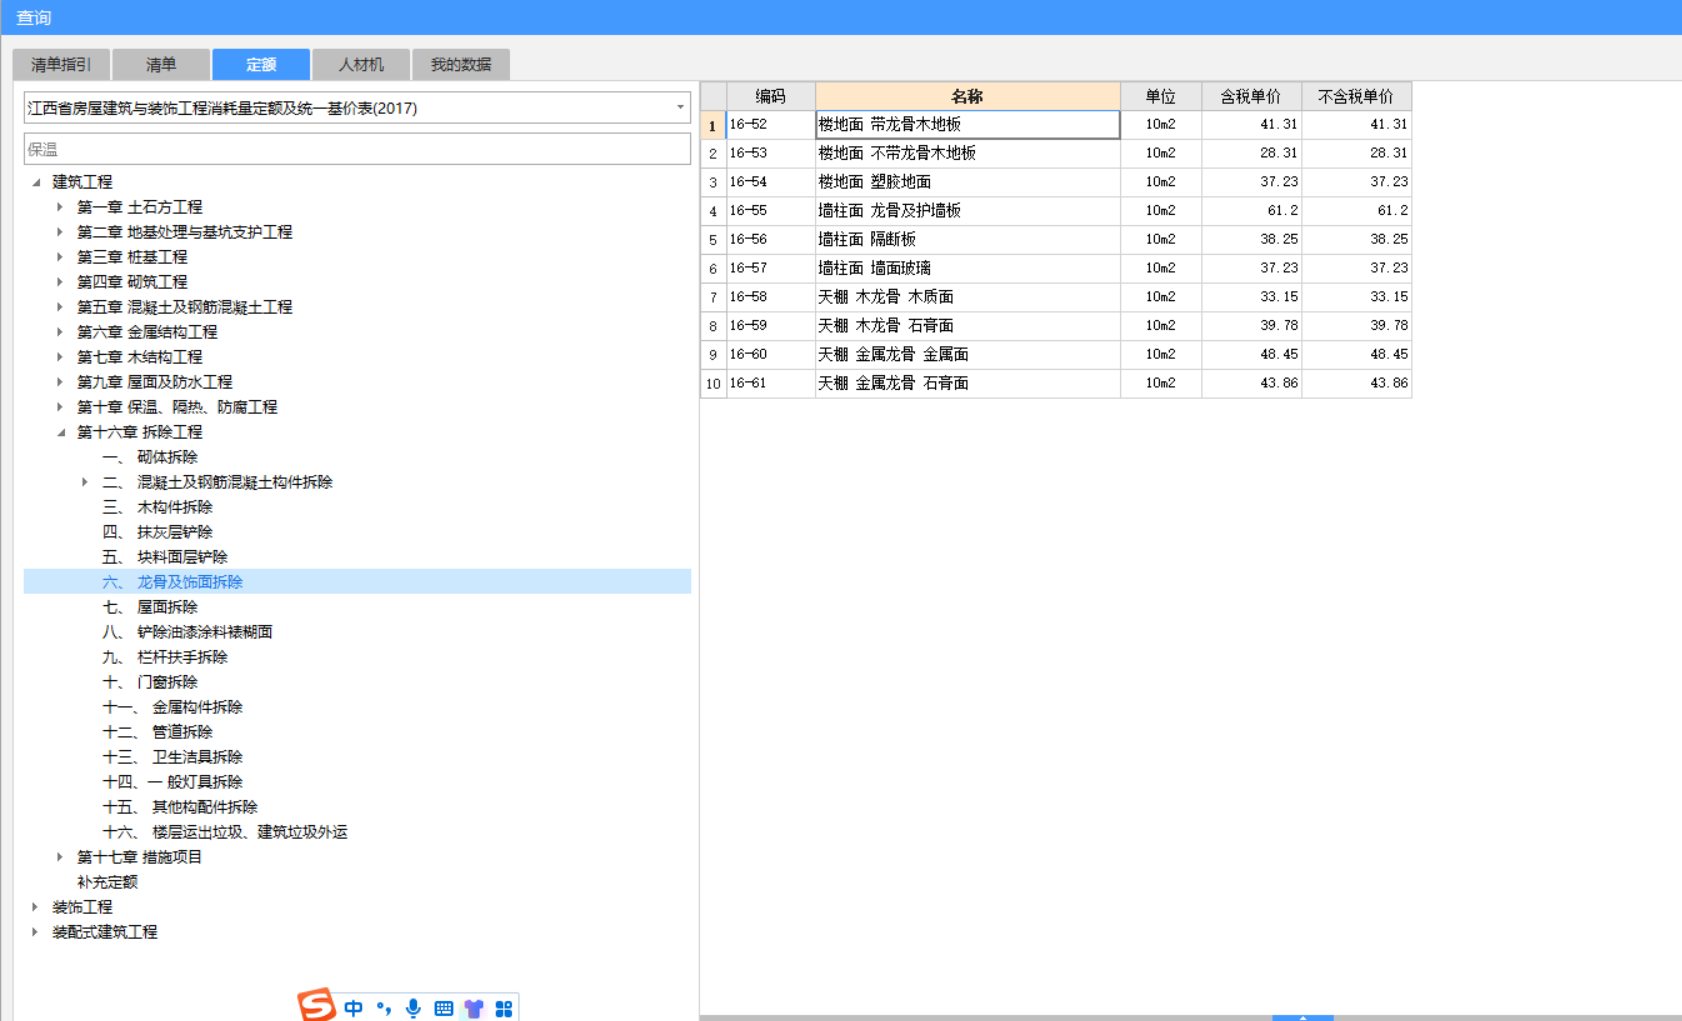Select cell 墙柱面 墙面玻璃
The height and width of the screenshot is (1021, 1682).
click(967, 268)
